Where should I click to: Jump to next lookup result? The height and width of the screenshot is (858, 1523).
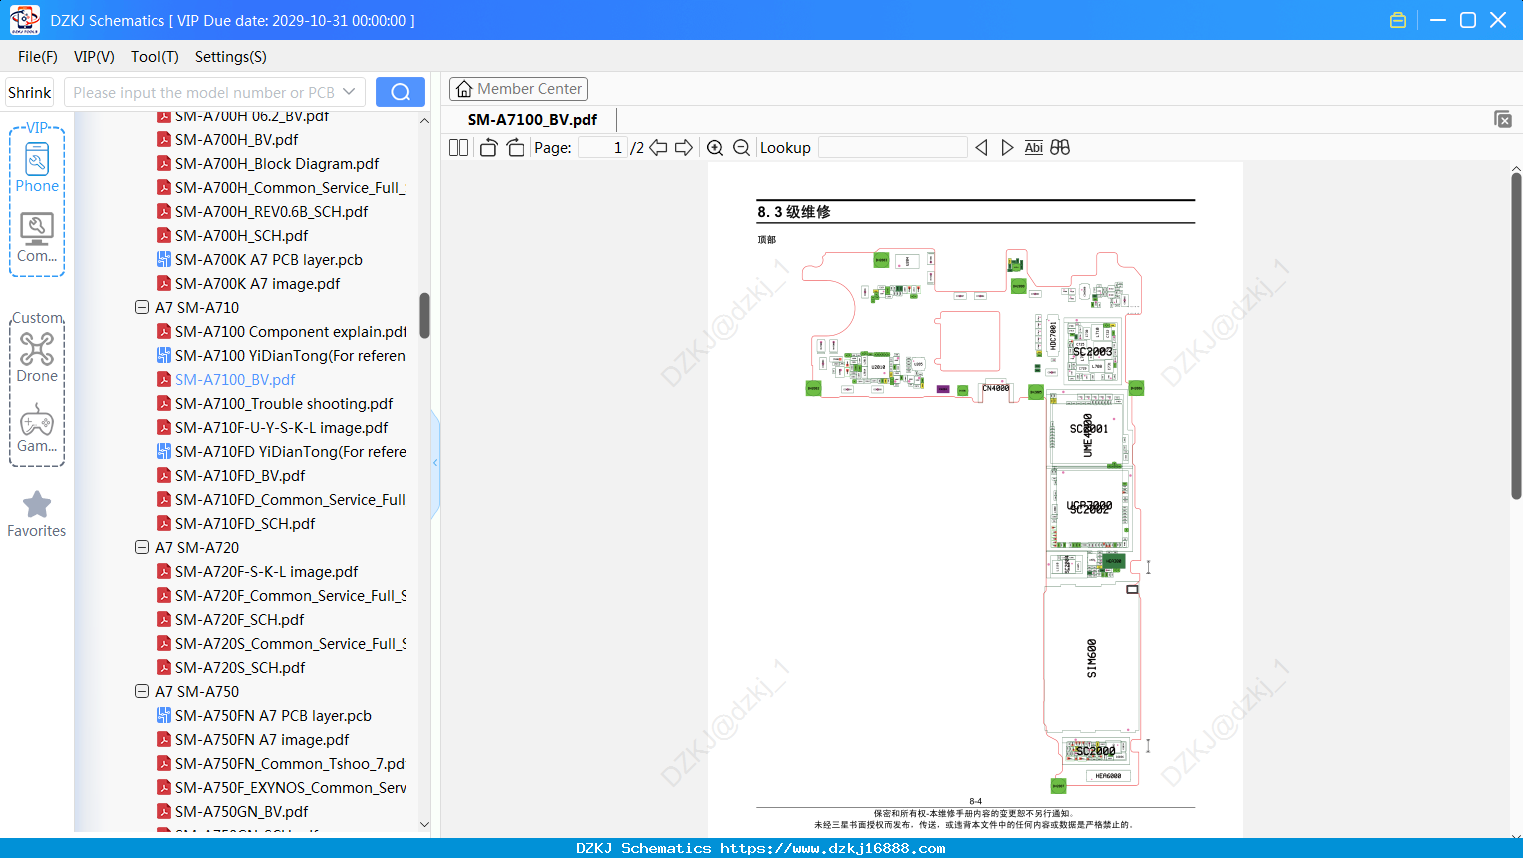(x=1007, y=148)
